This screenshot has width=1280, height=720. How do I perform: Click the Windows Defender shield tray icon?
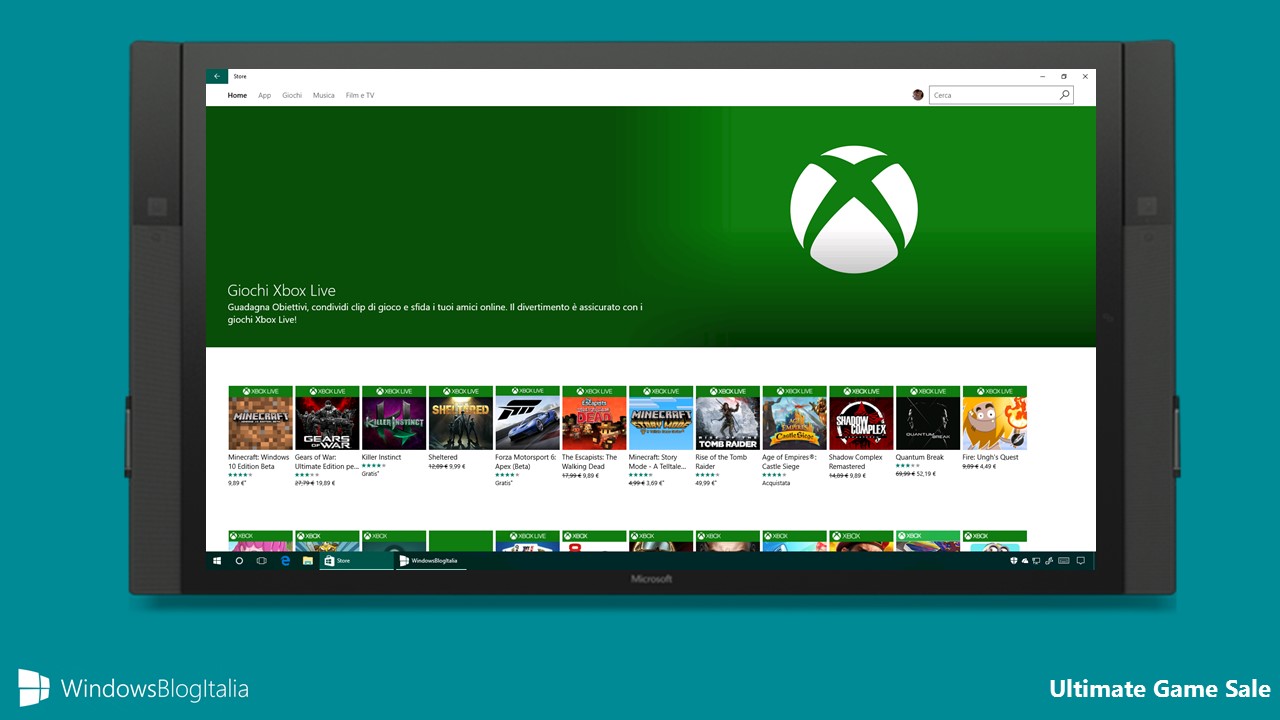pos(1014,561)
